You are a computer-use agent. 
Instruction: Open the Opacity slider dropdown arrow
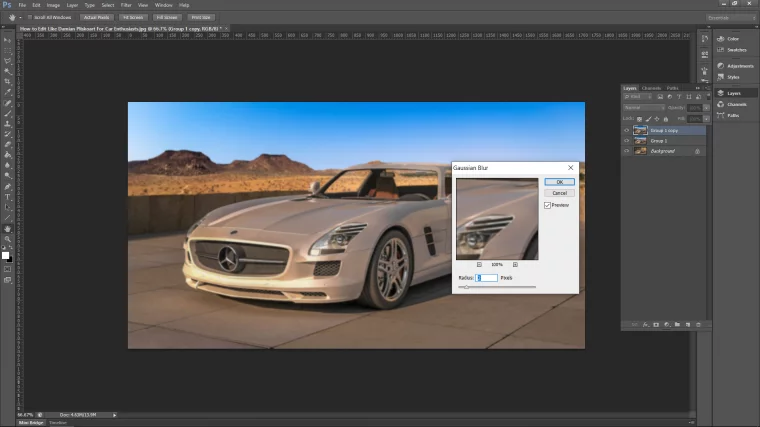(706, 108)
